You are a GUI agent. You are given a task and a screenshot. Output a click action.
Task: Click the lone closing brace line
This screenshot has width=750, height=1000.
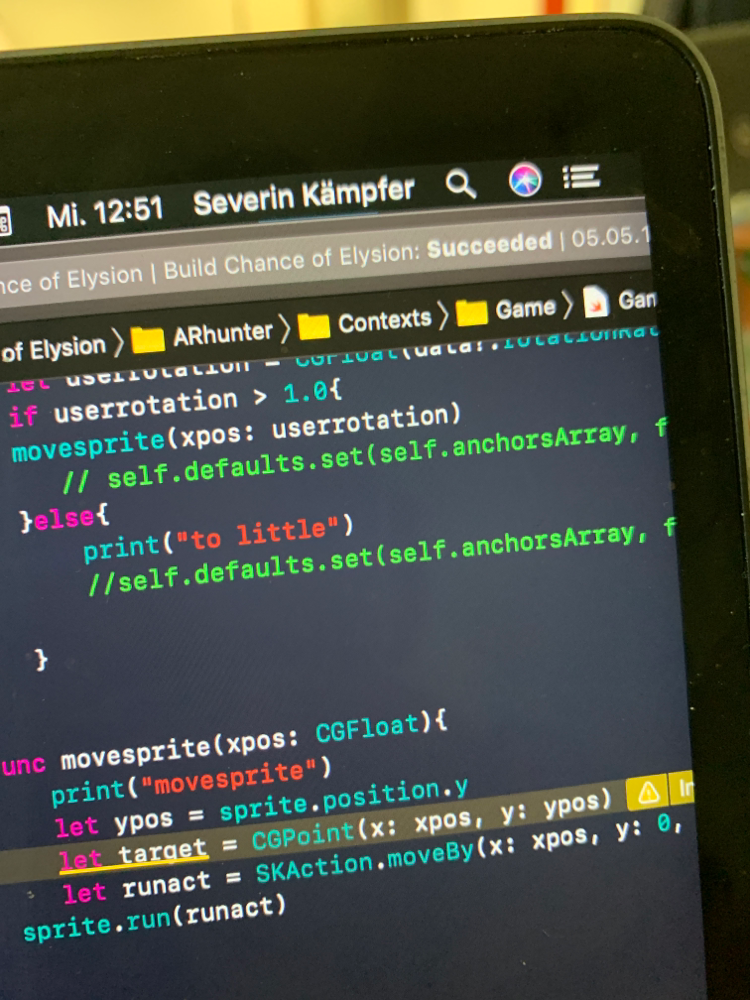[41, 659]
